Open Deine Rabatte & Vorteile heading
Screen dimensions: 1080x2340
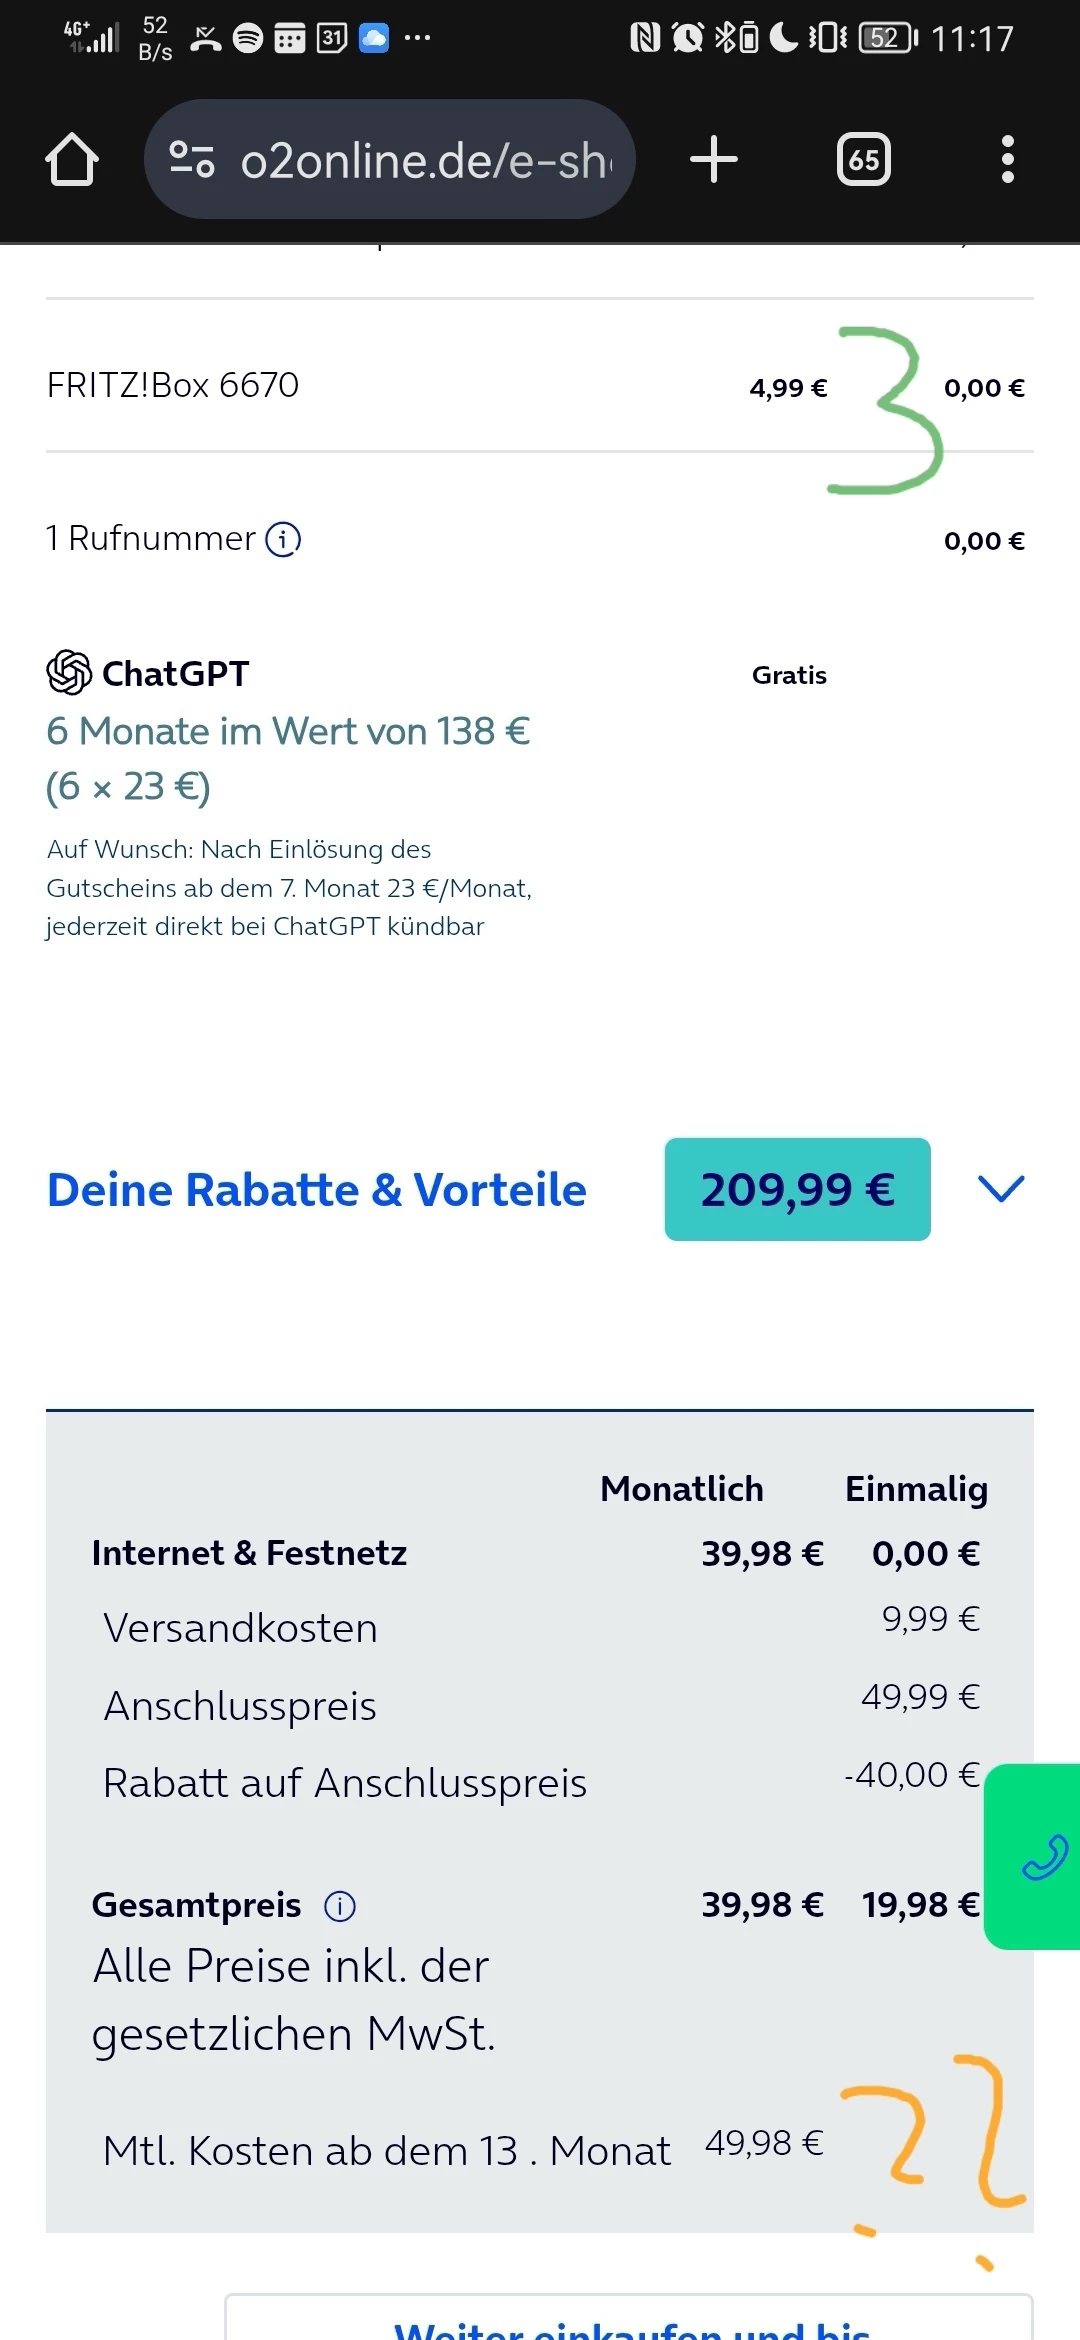click(316, 1189)
